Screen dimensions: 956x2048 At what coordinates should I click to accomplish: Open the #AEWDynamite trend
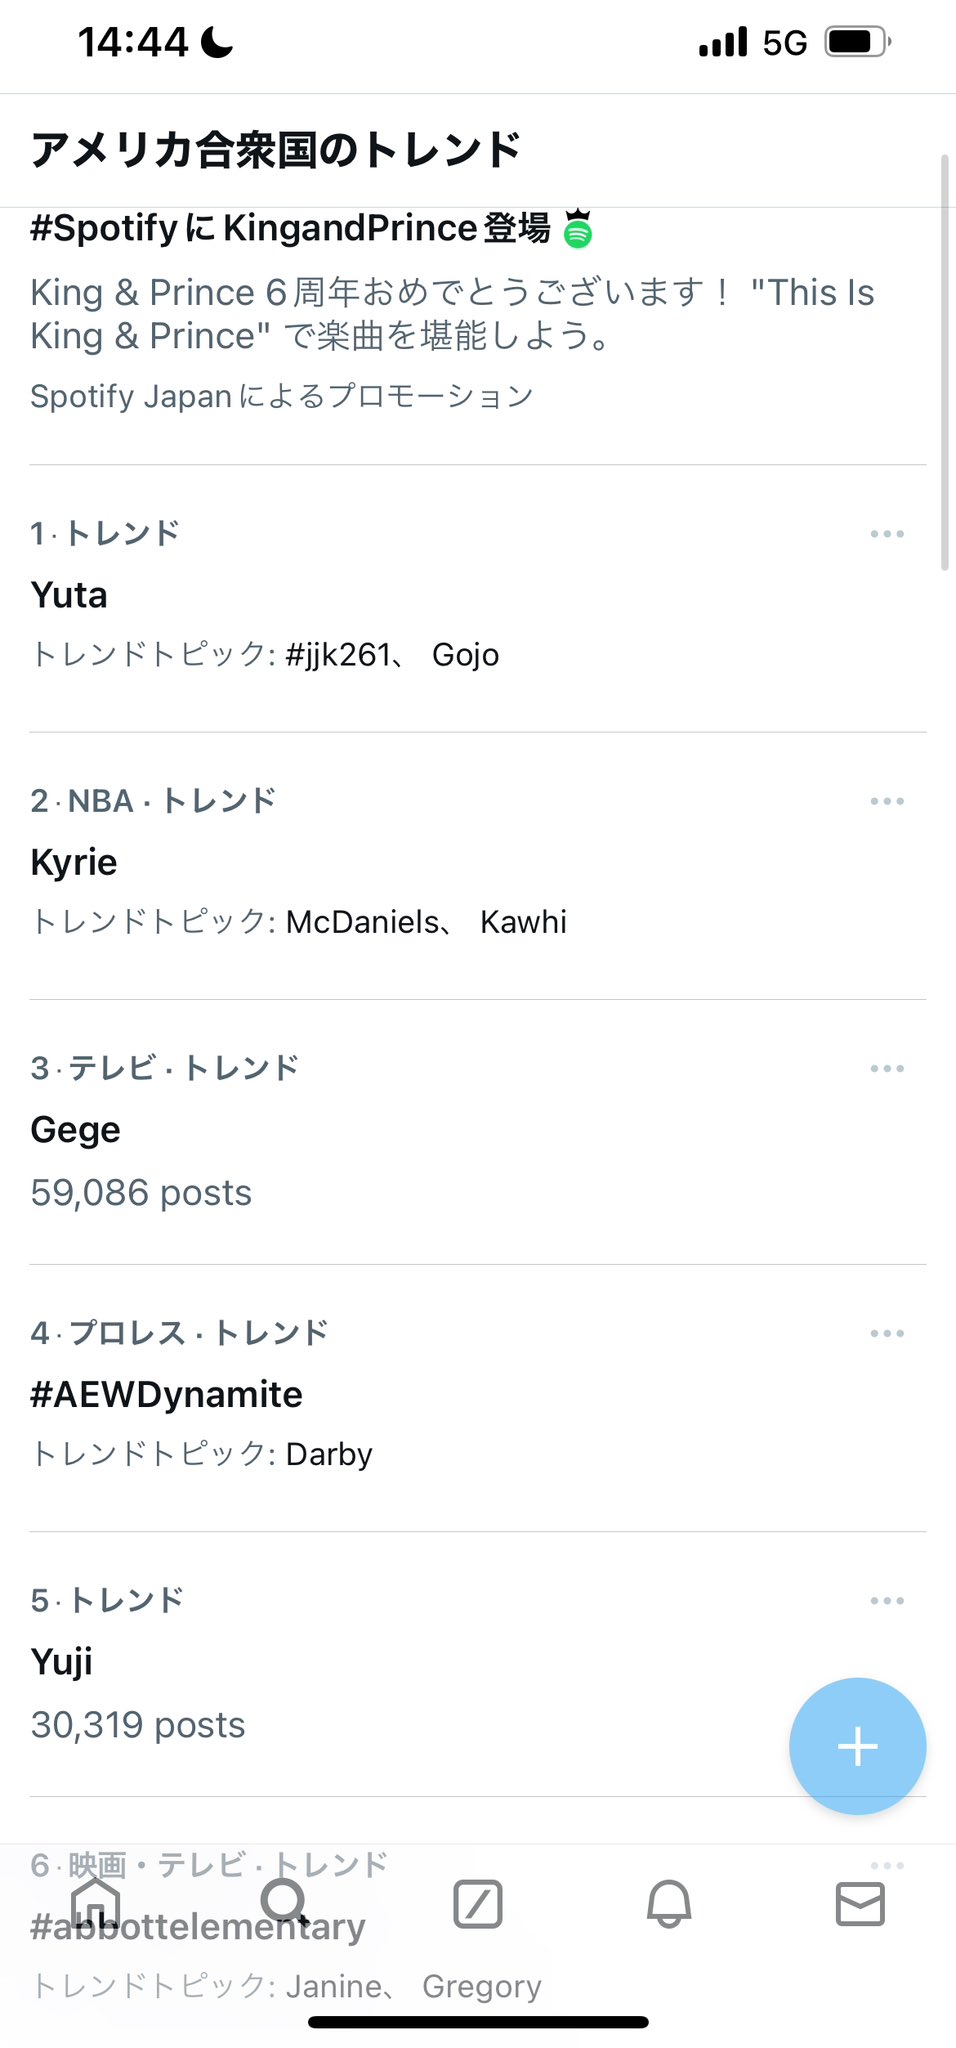(167, 1394)
